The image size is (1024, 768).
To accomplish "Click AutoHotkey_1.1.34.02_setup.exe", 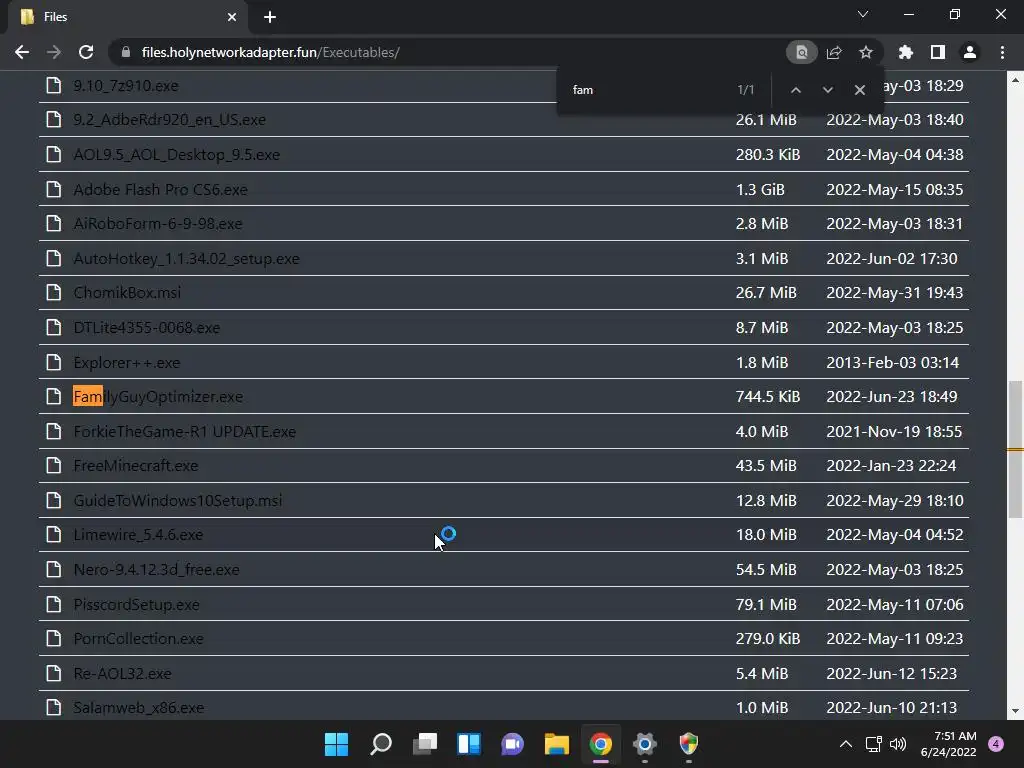I will (x=186, y=259).
